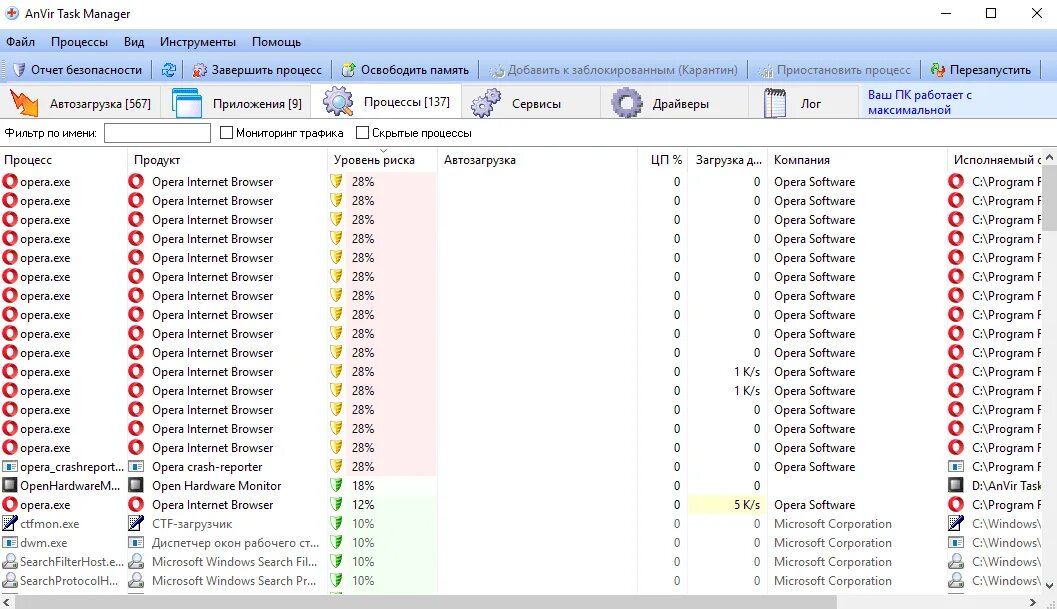The height and width of the screenshot is (609, 1057).
Task: Sort by the Процесс column header
Action: pos(64,160)
